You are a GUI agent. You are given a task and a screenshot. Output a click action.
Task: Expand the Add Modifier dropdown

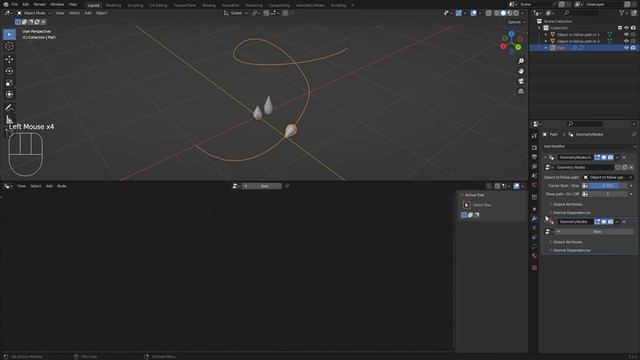(x=589, y=146)
